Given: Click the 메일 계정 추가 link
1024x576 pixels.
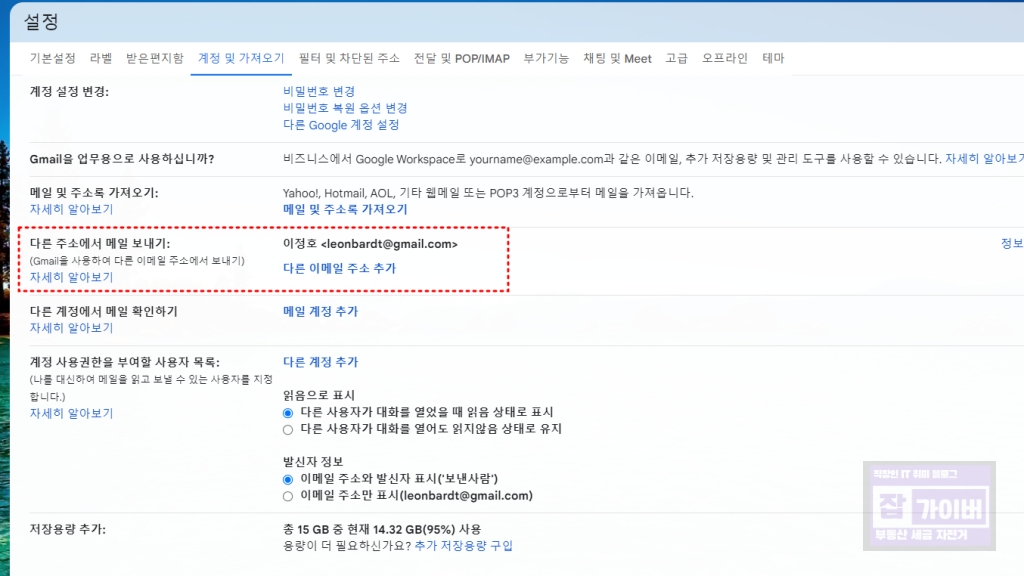Looking at the screenshot, I should coord(320,312).
